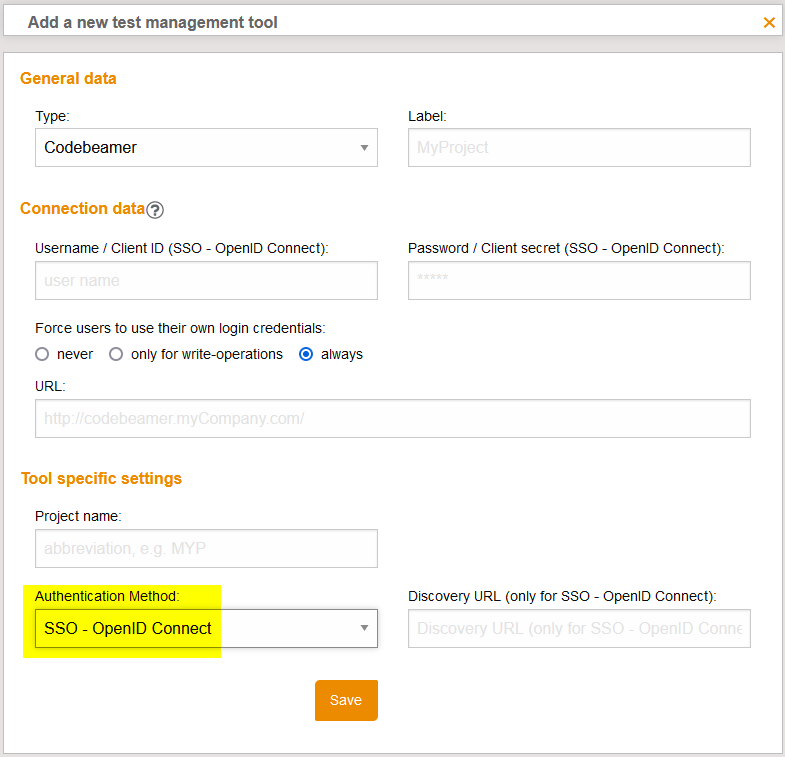Image resolution: width=785 pixels, height=757 pixels.
Task: Select the 'never' radio option
Action: (42, 354)
